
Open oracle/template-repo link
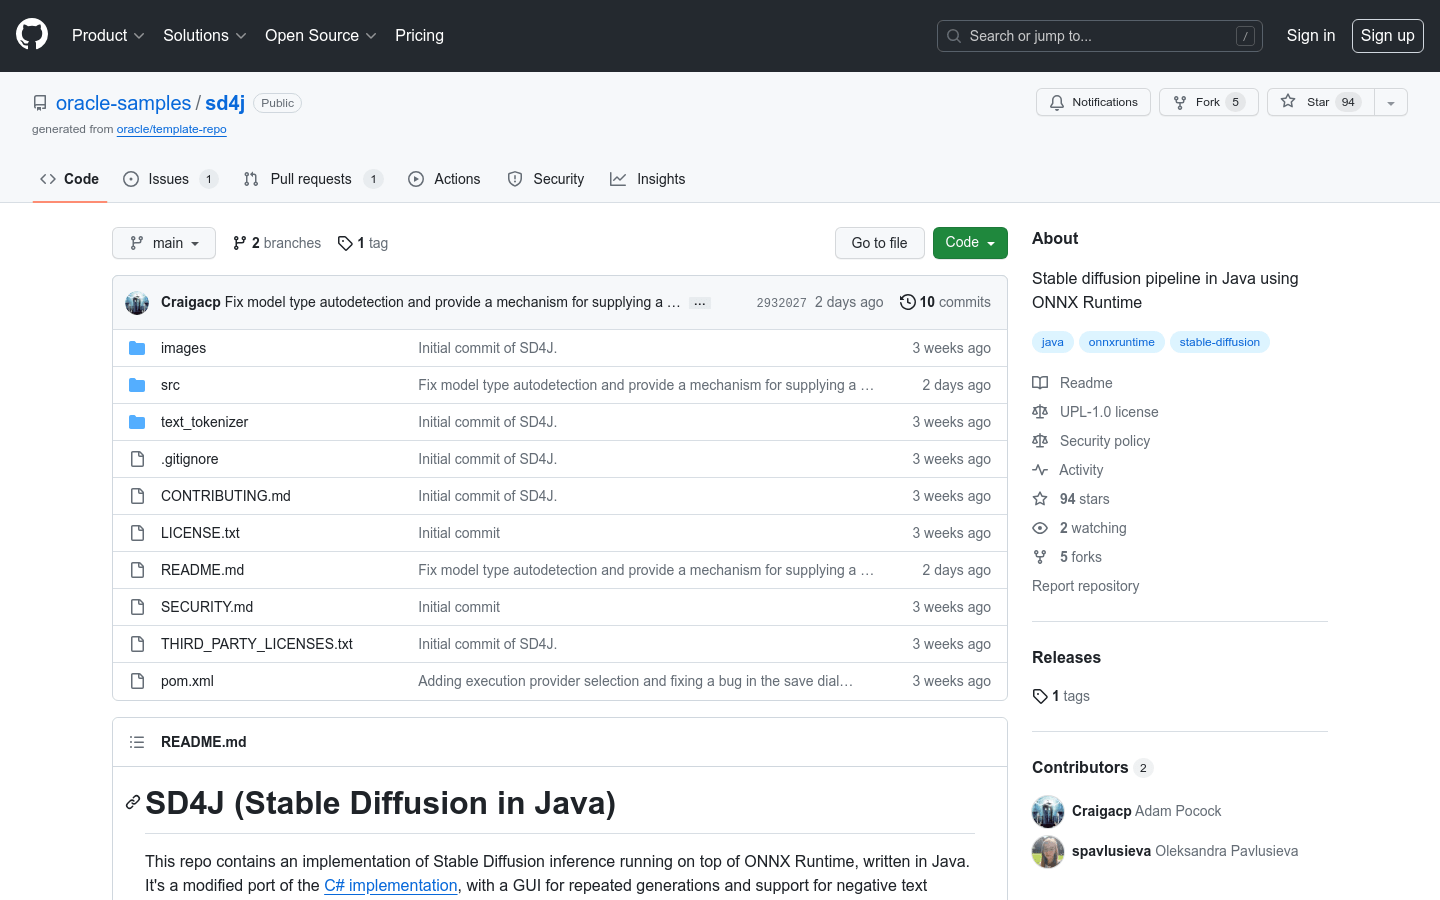pos(171,129)
